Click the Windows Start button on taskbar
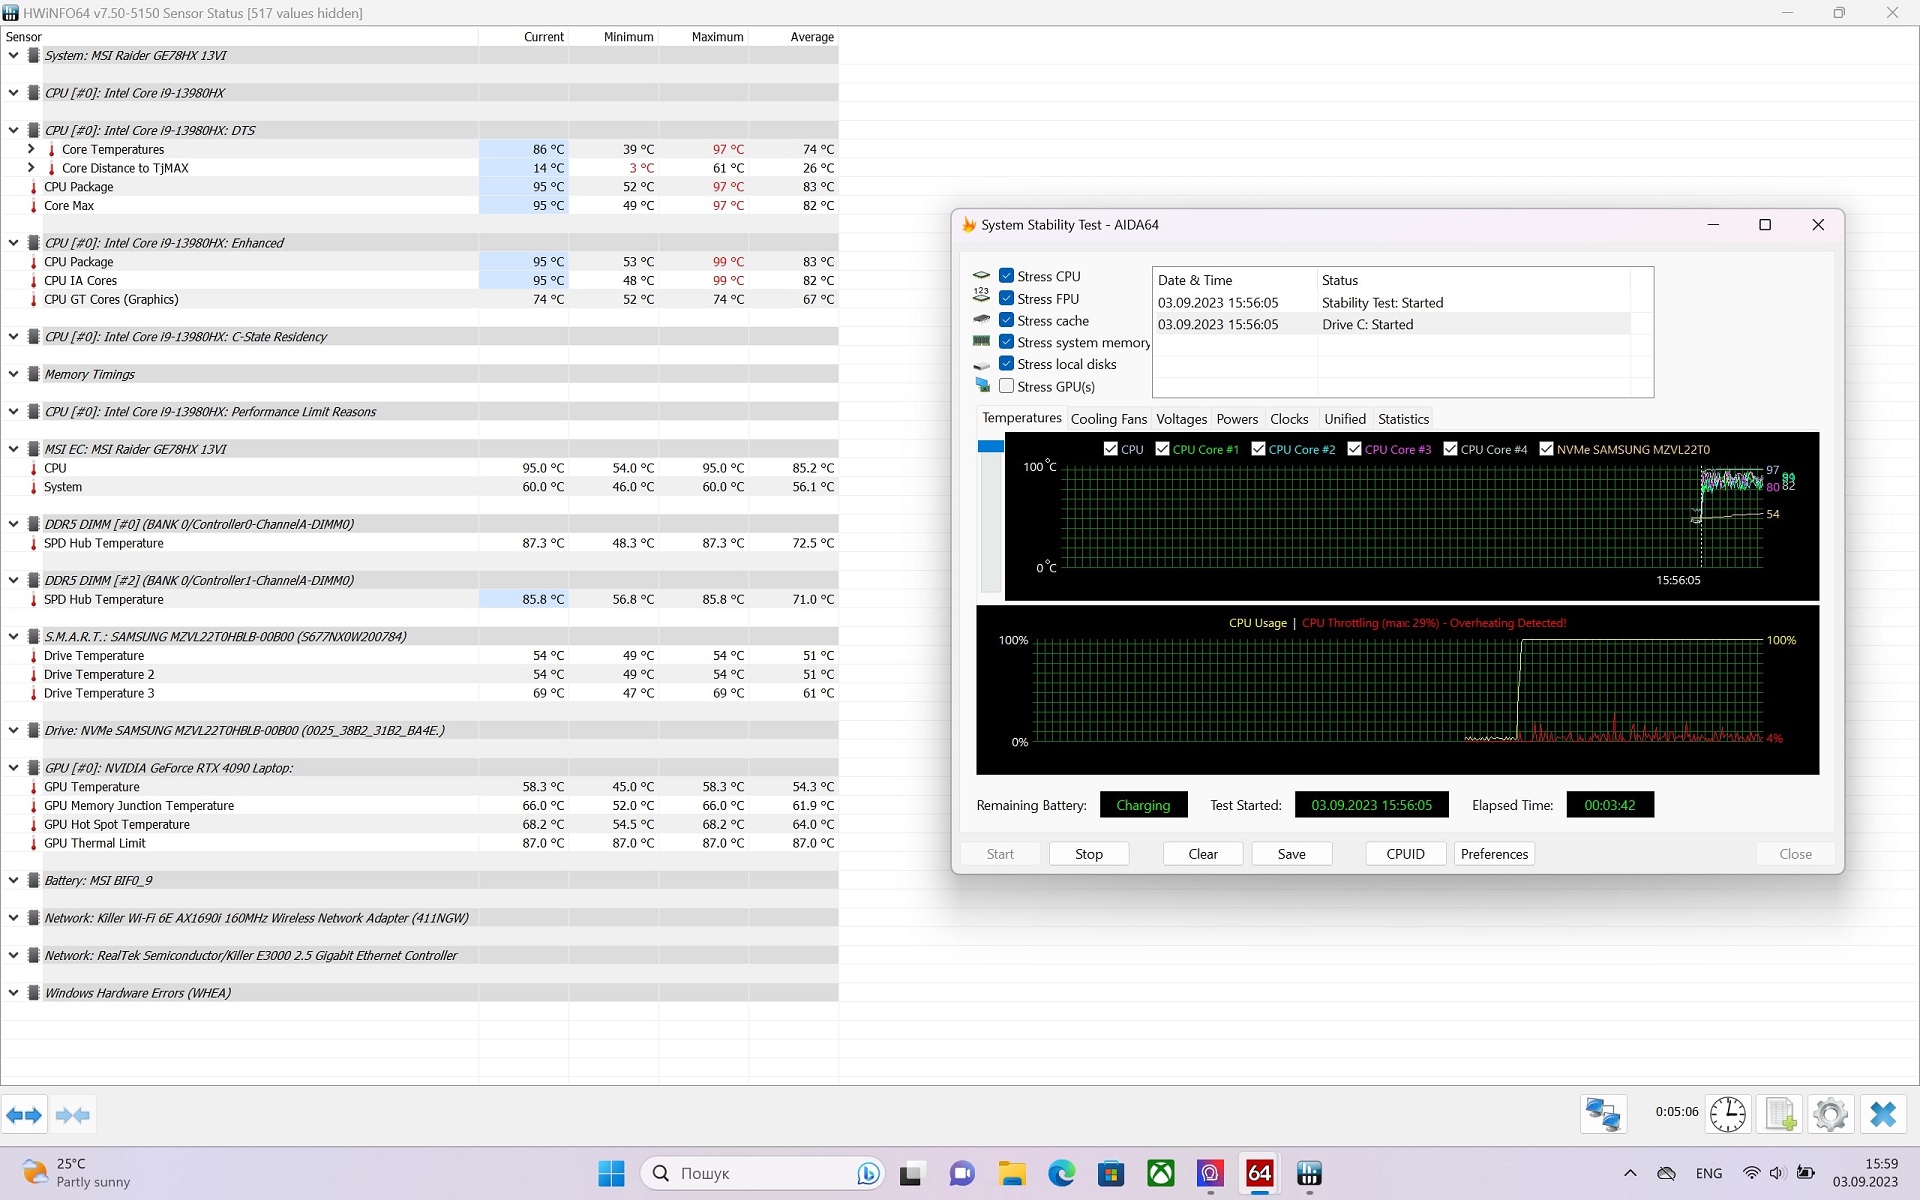 click(x=611, y=1173)
